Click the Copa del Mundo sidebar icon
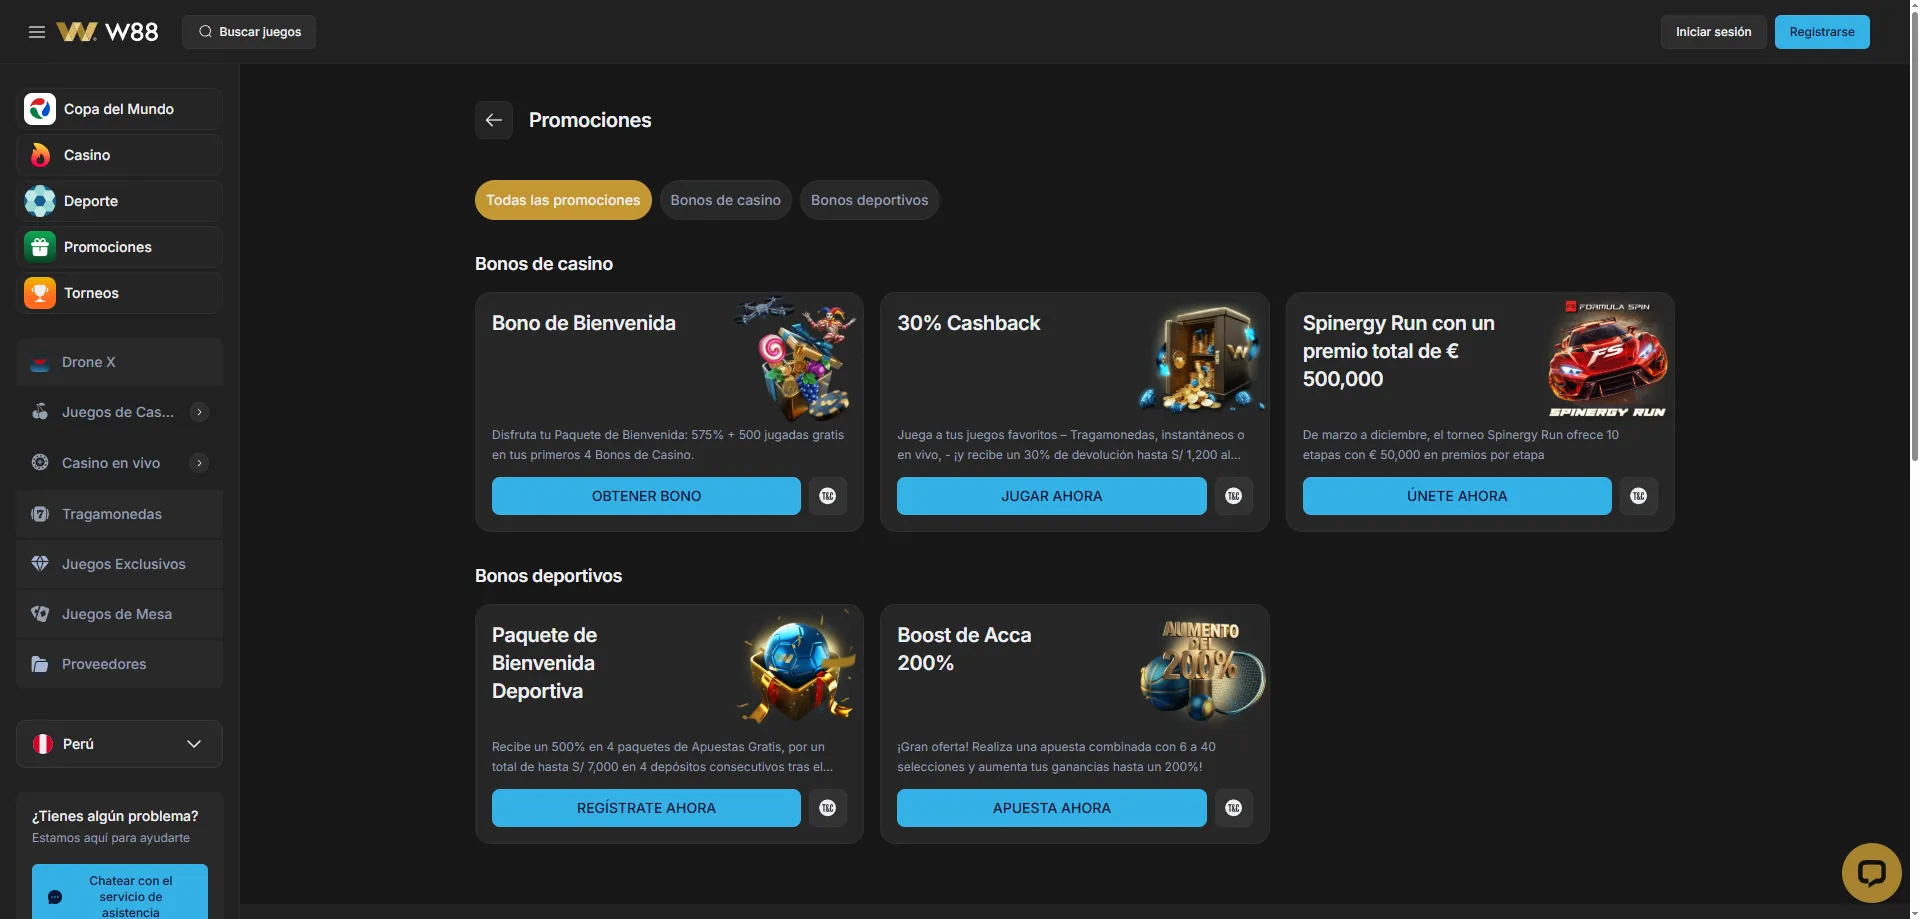 point(40,109)
